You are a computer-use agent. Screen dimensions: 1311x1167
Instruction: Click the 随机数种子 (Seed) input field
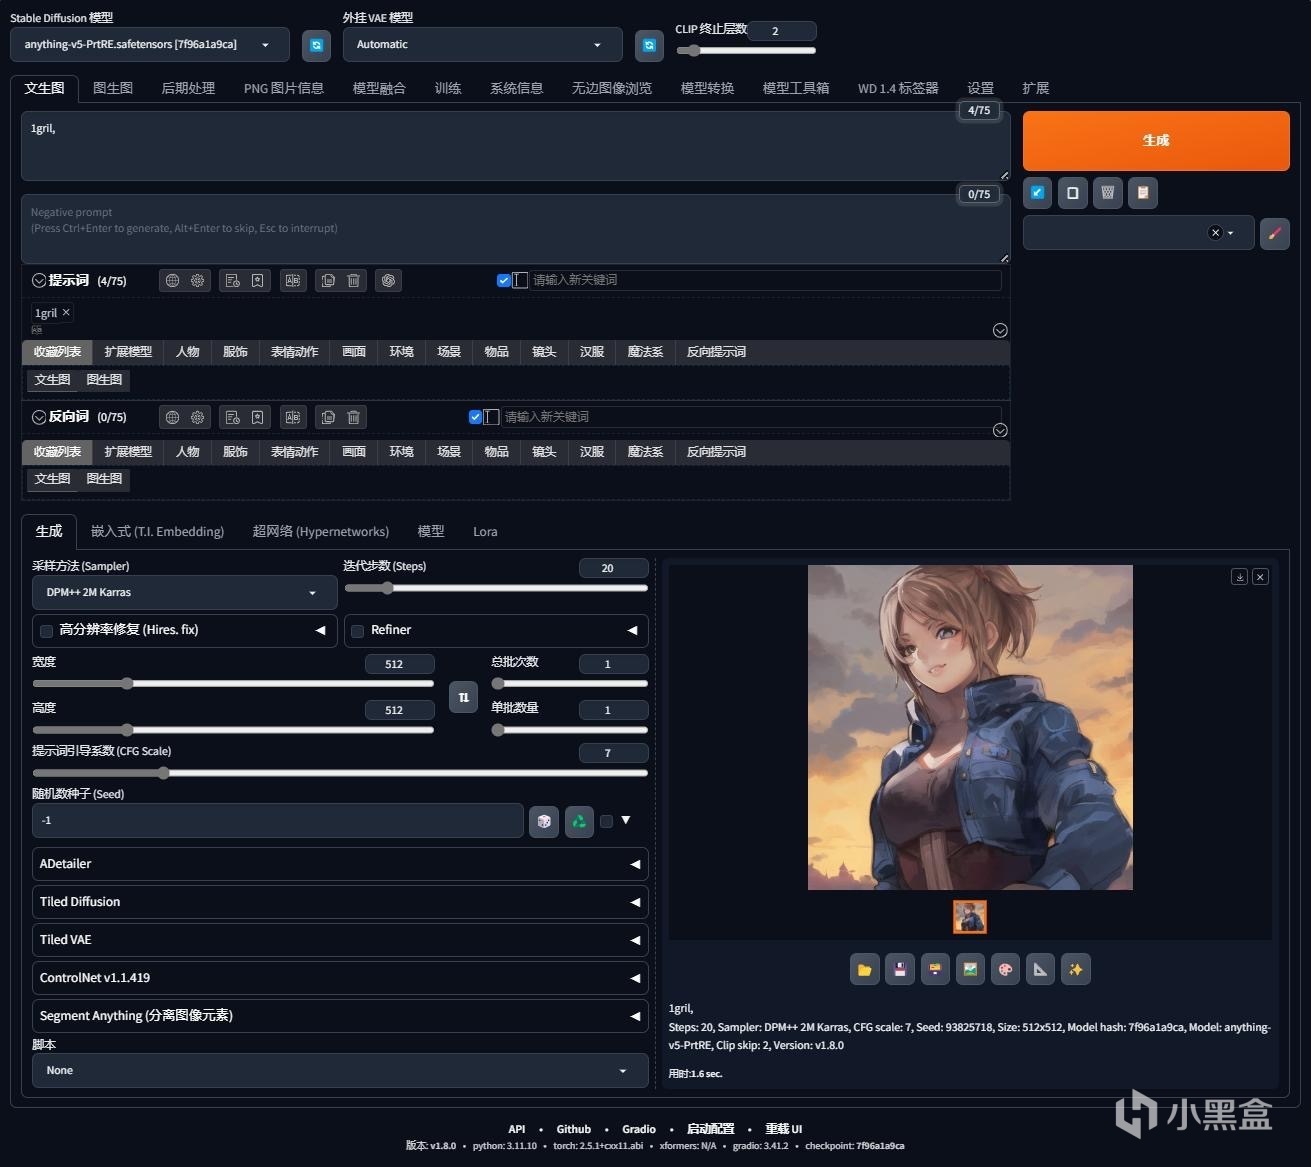278,821
